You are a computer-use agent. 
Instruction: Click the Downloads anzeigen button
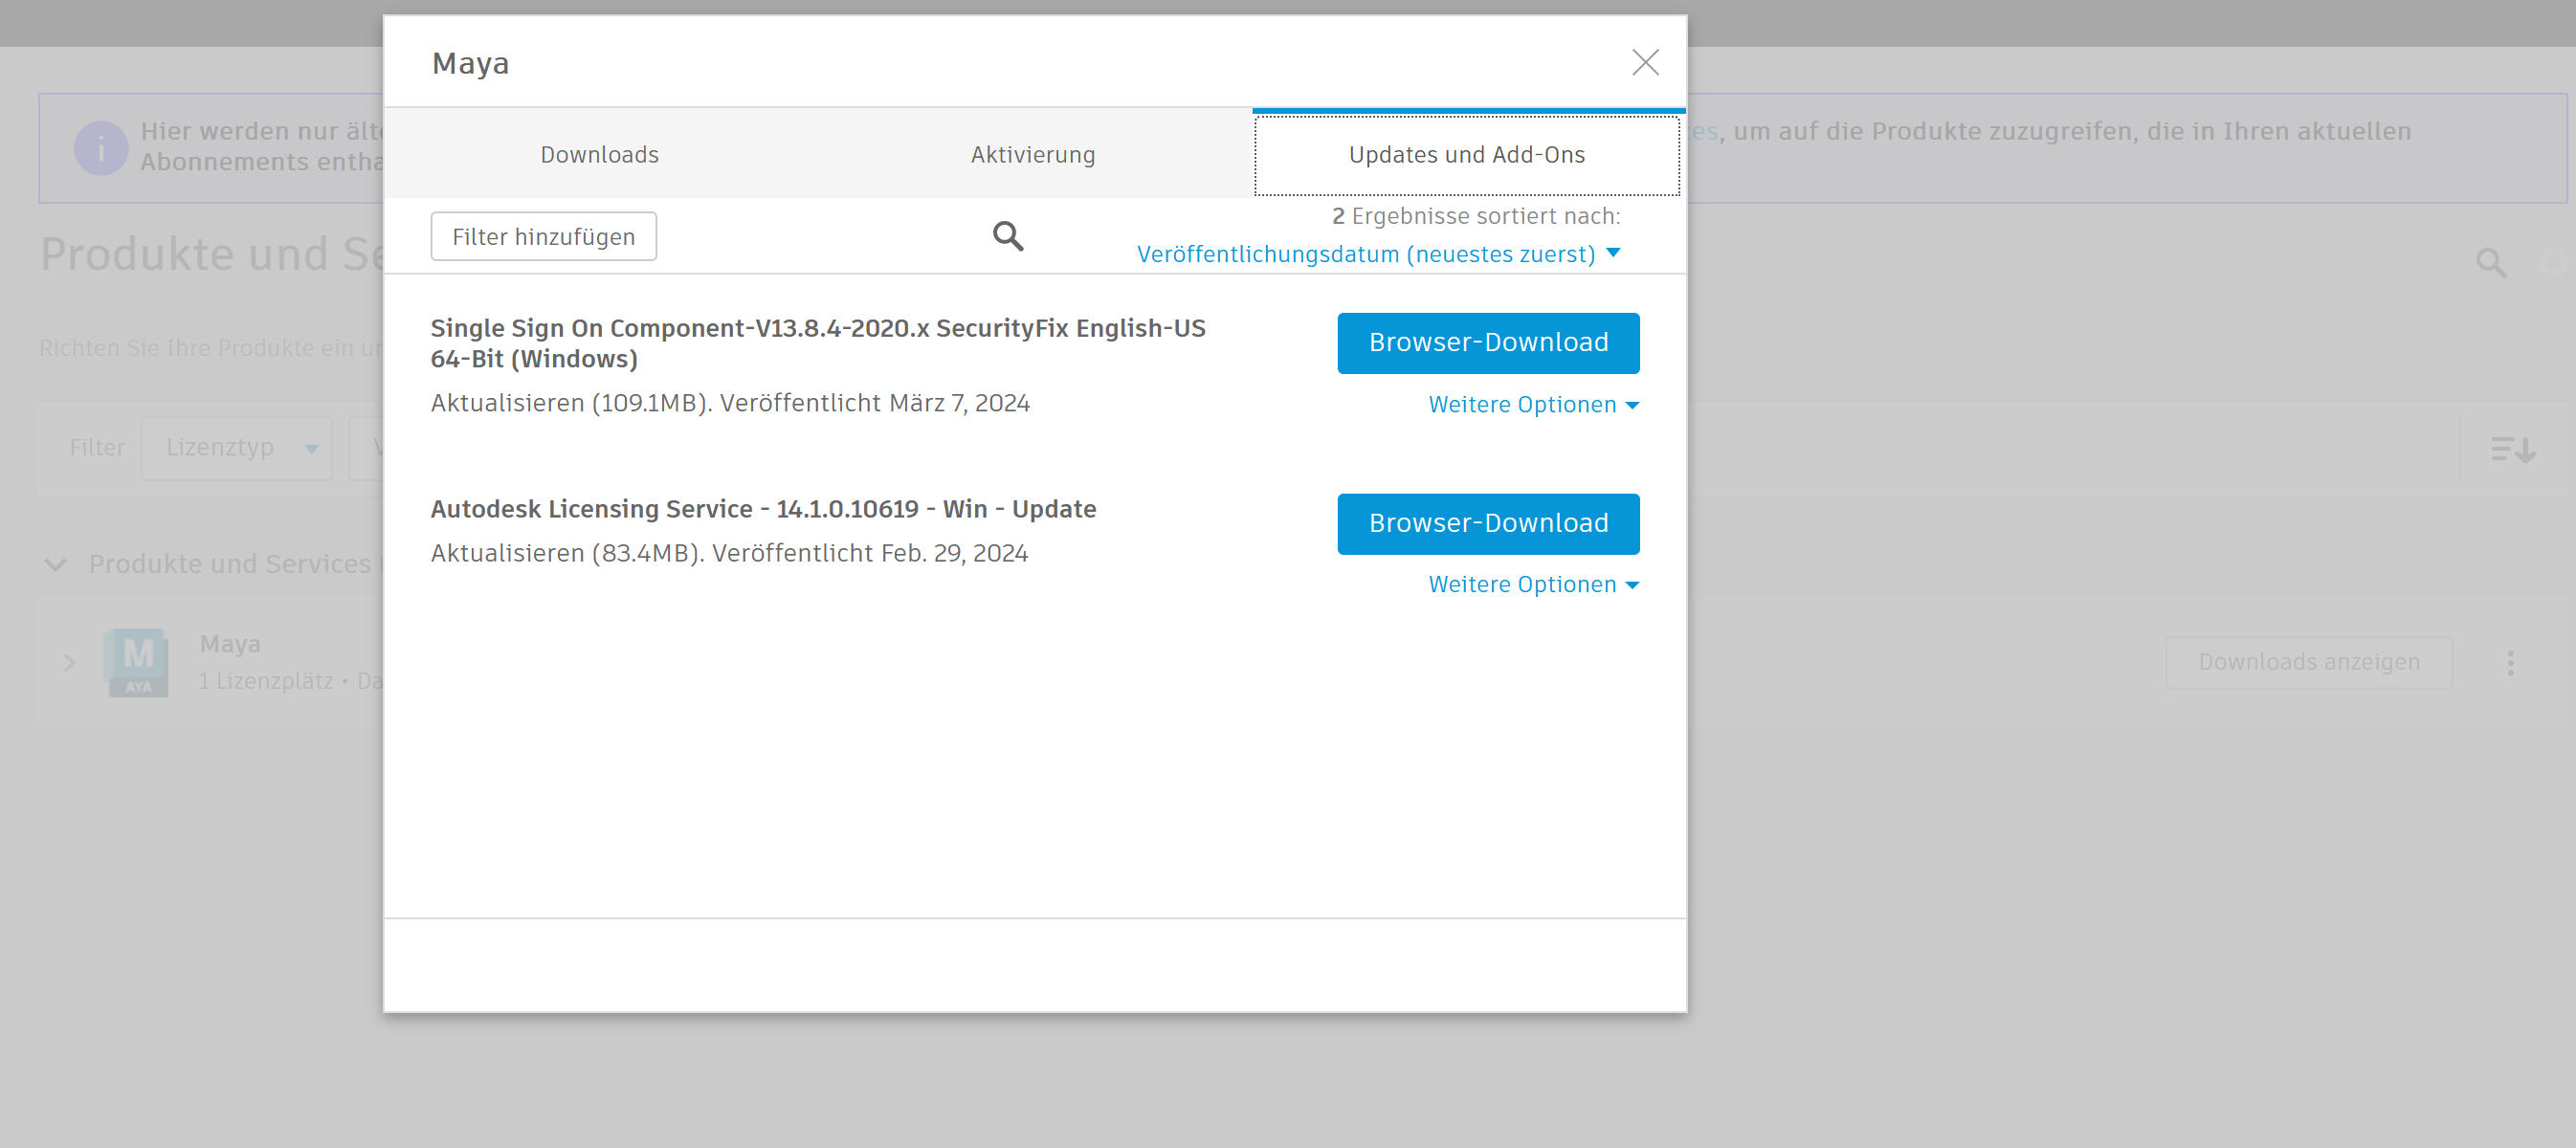[x=2307, y=663]
